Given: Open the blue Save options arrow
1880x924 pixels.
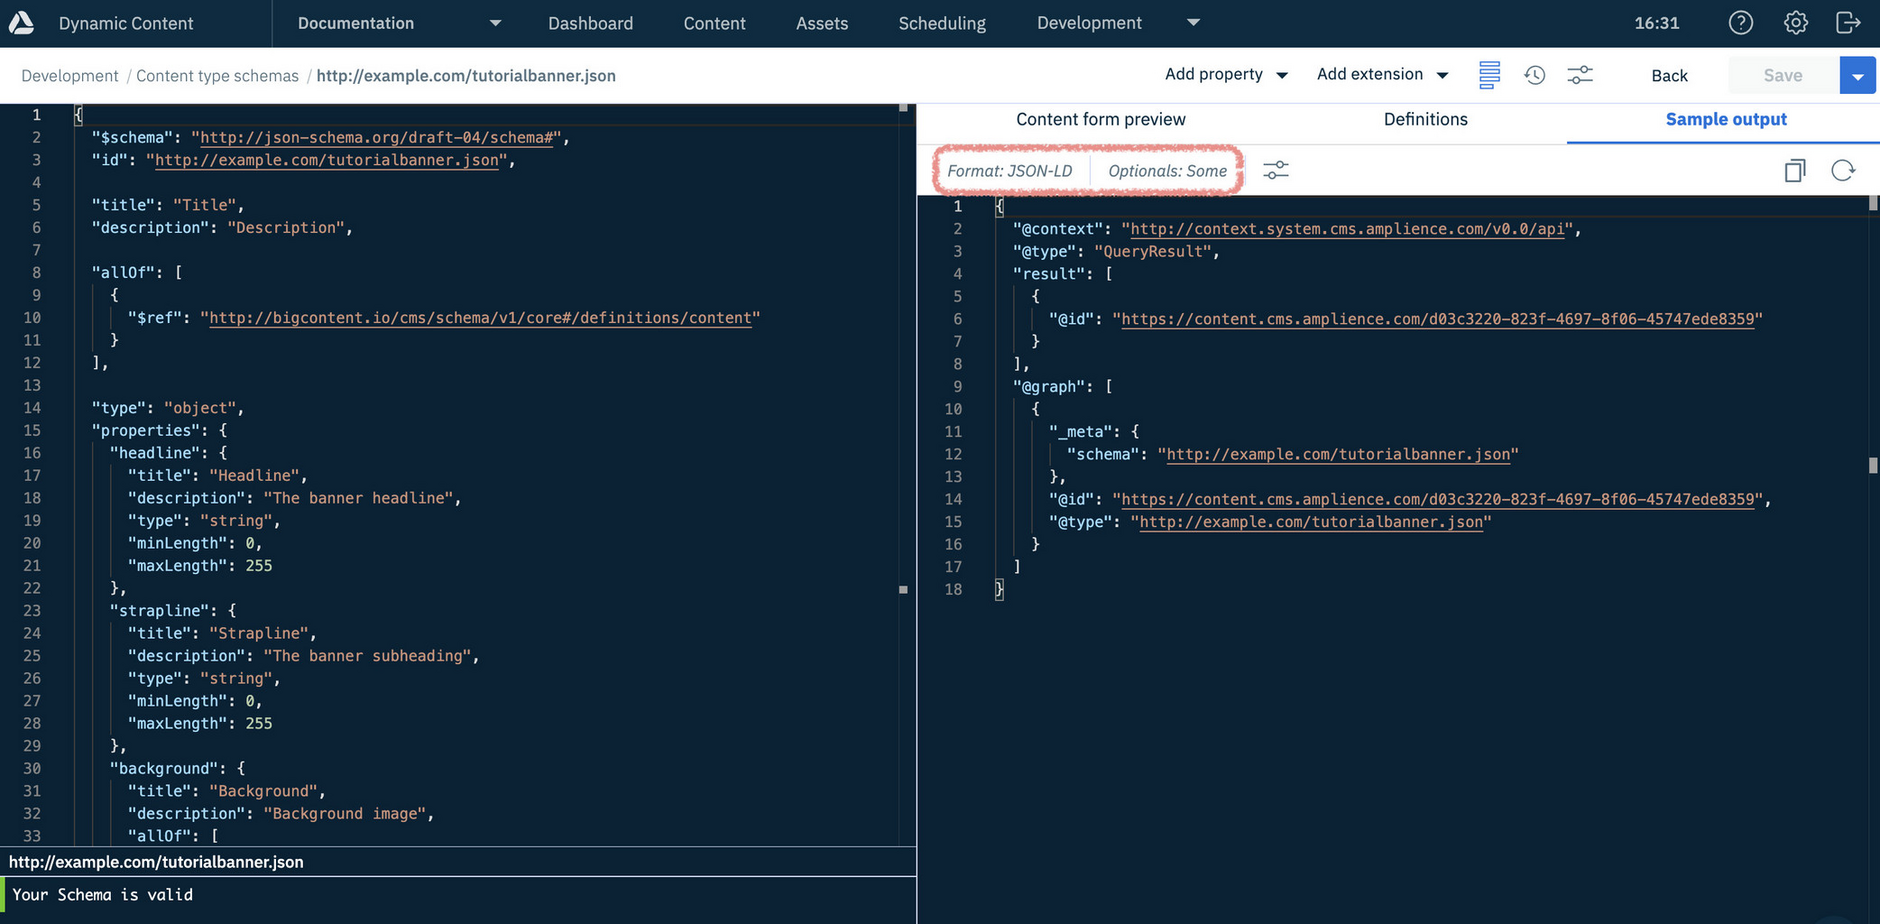Looking at the screenshot, I should coord(1858,75).
